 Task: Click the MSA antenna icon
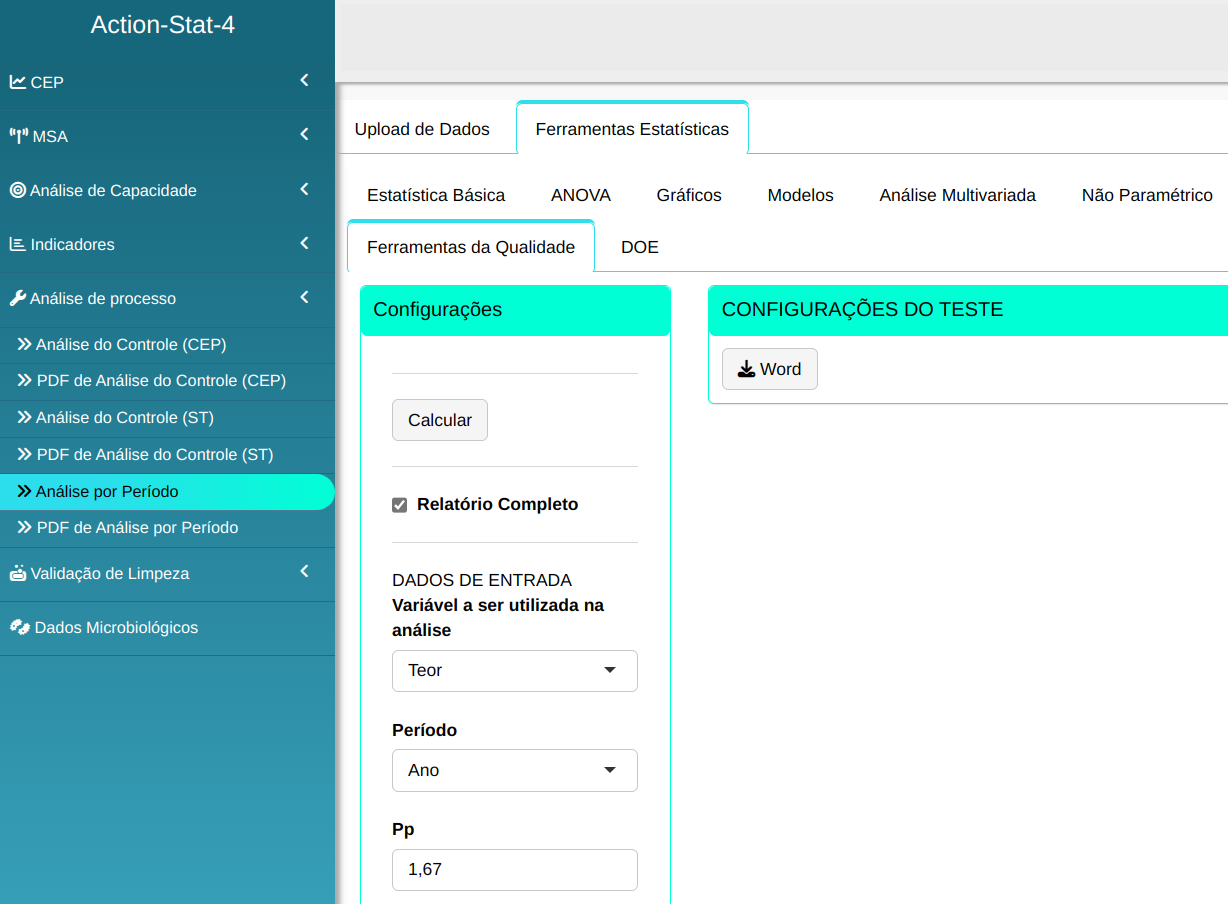tap(19, 136)
